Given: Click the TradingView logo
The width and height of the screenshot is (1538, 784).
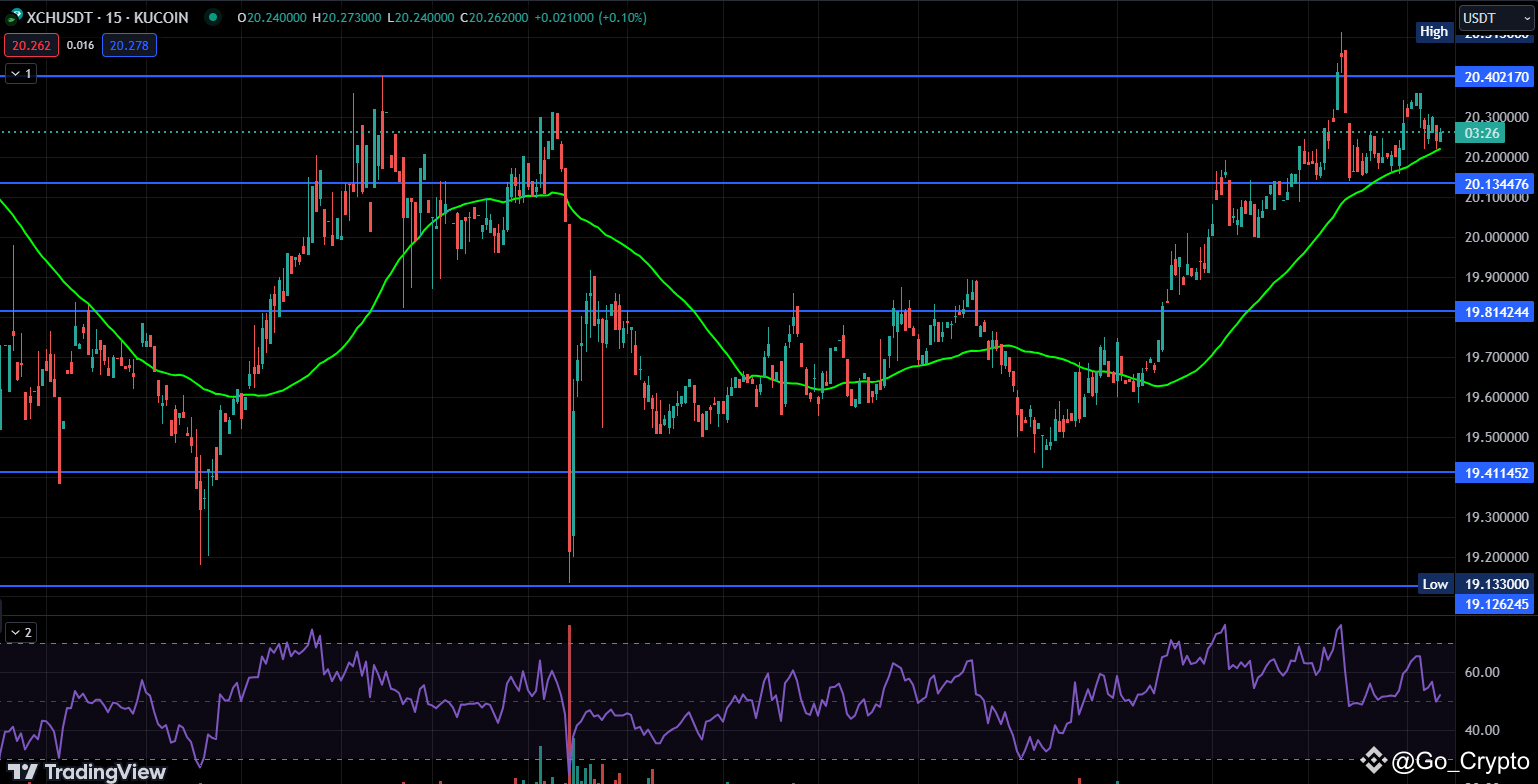Looking at the screenshot, I should [87, 771].
